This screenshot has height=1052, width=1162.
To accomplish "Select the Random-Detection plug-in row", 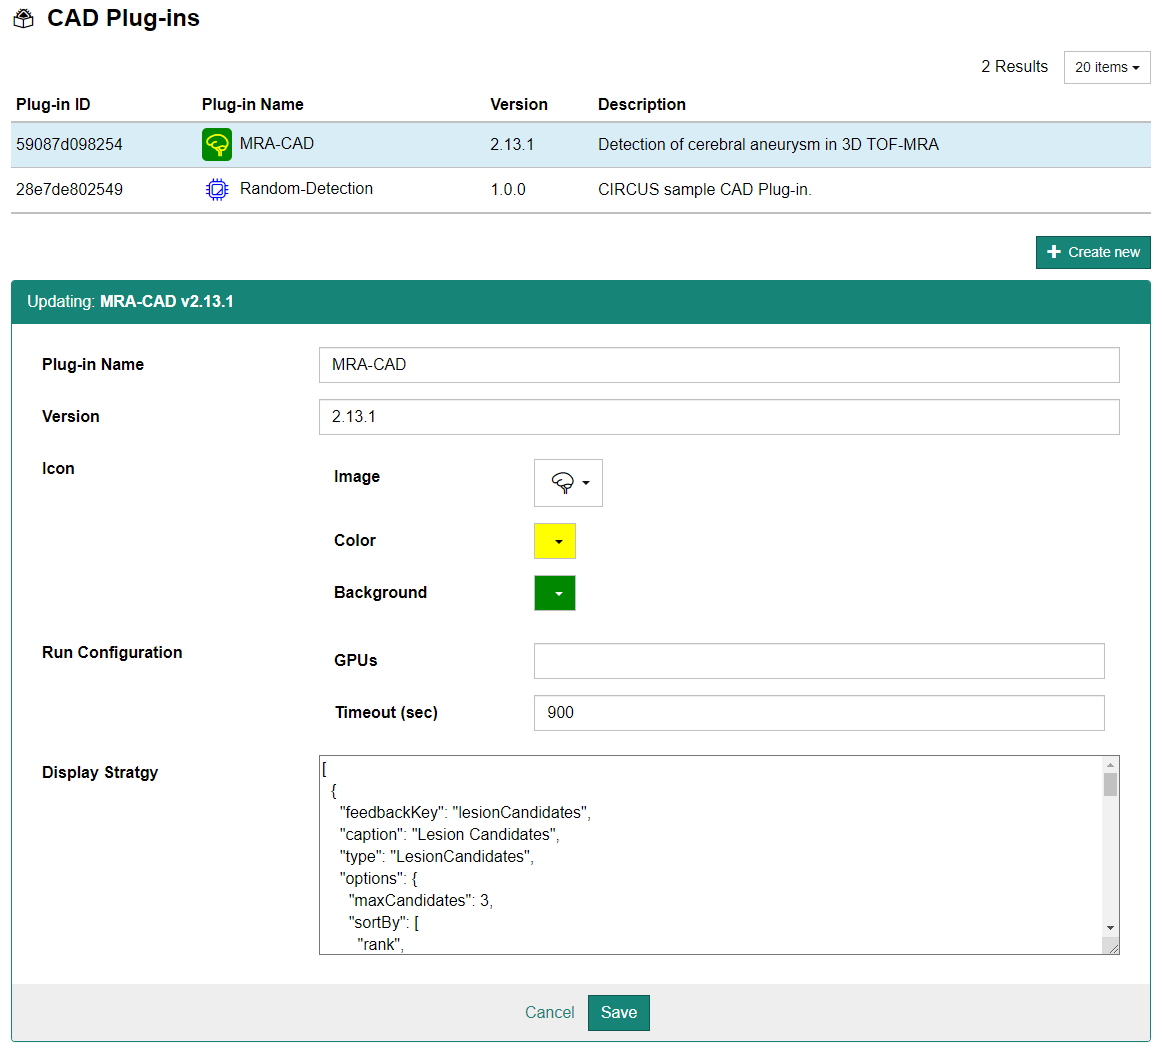I will point(580,190).
